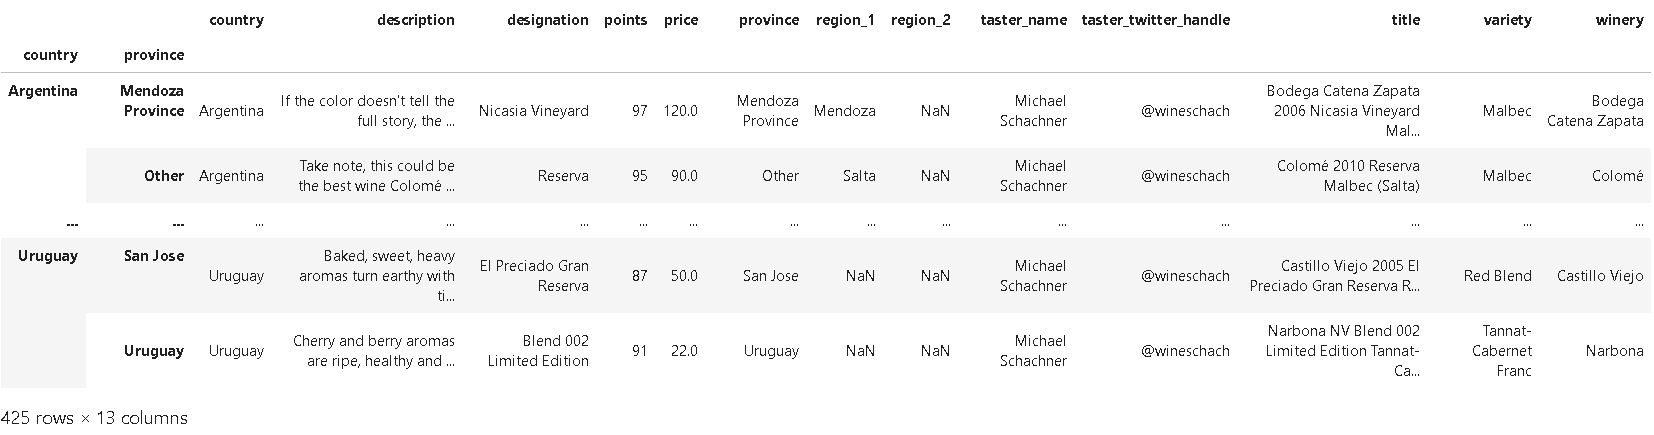Select the 'Mendoza Province' index label
1654x435 pixels.
(152, 101)
